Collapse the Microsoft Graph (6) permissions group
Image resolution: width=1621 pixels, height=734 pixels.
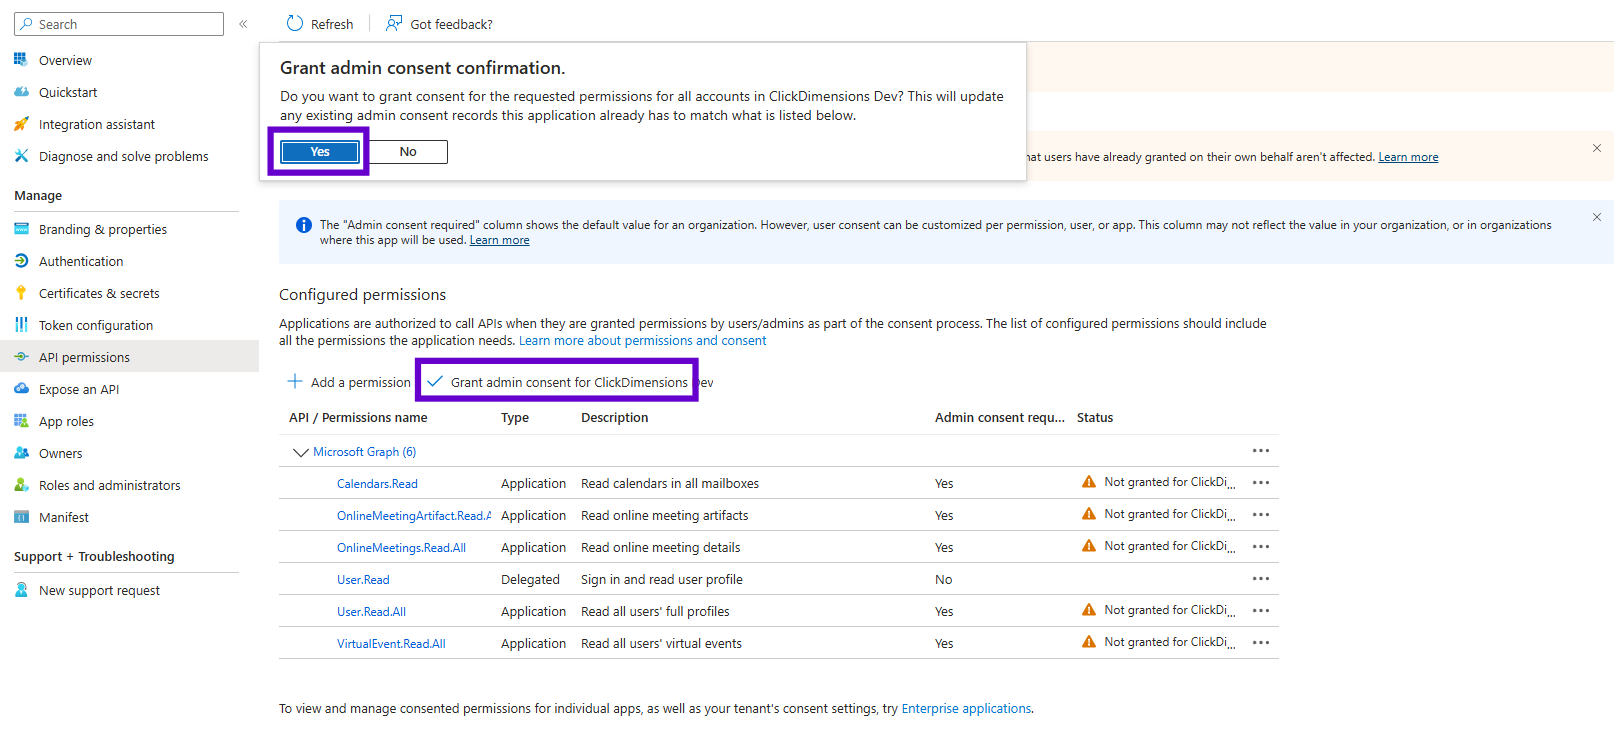[x=300, y=452]
